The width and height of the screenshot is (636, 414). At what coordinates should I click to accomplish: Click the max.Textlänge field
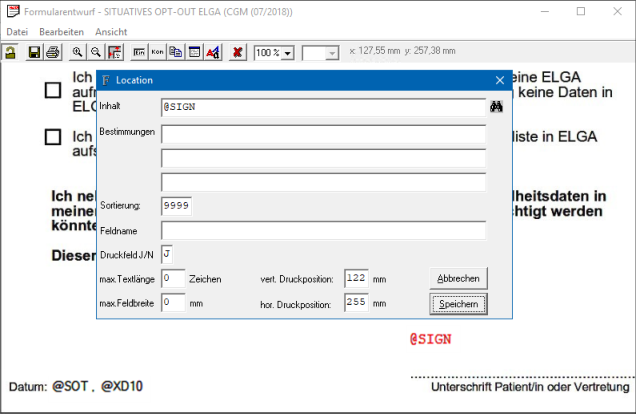pyautogui.click(x=173, y=279)
